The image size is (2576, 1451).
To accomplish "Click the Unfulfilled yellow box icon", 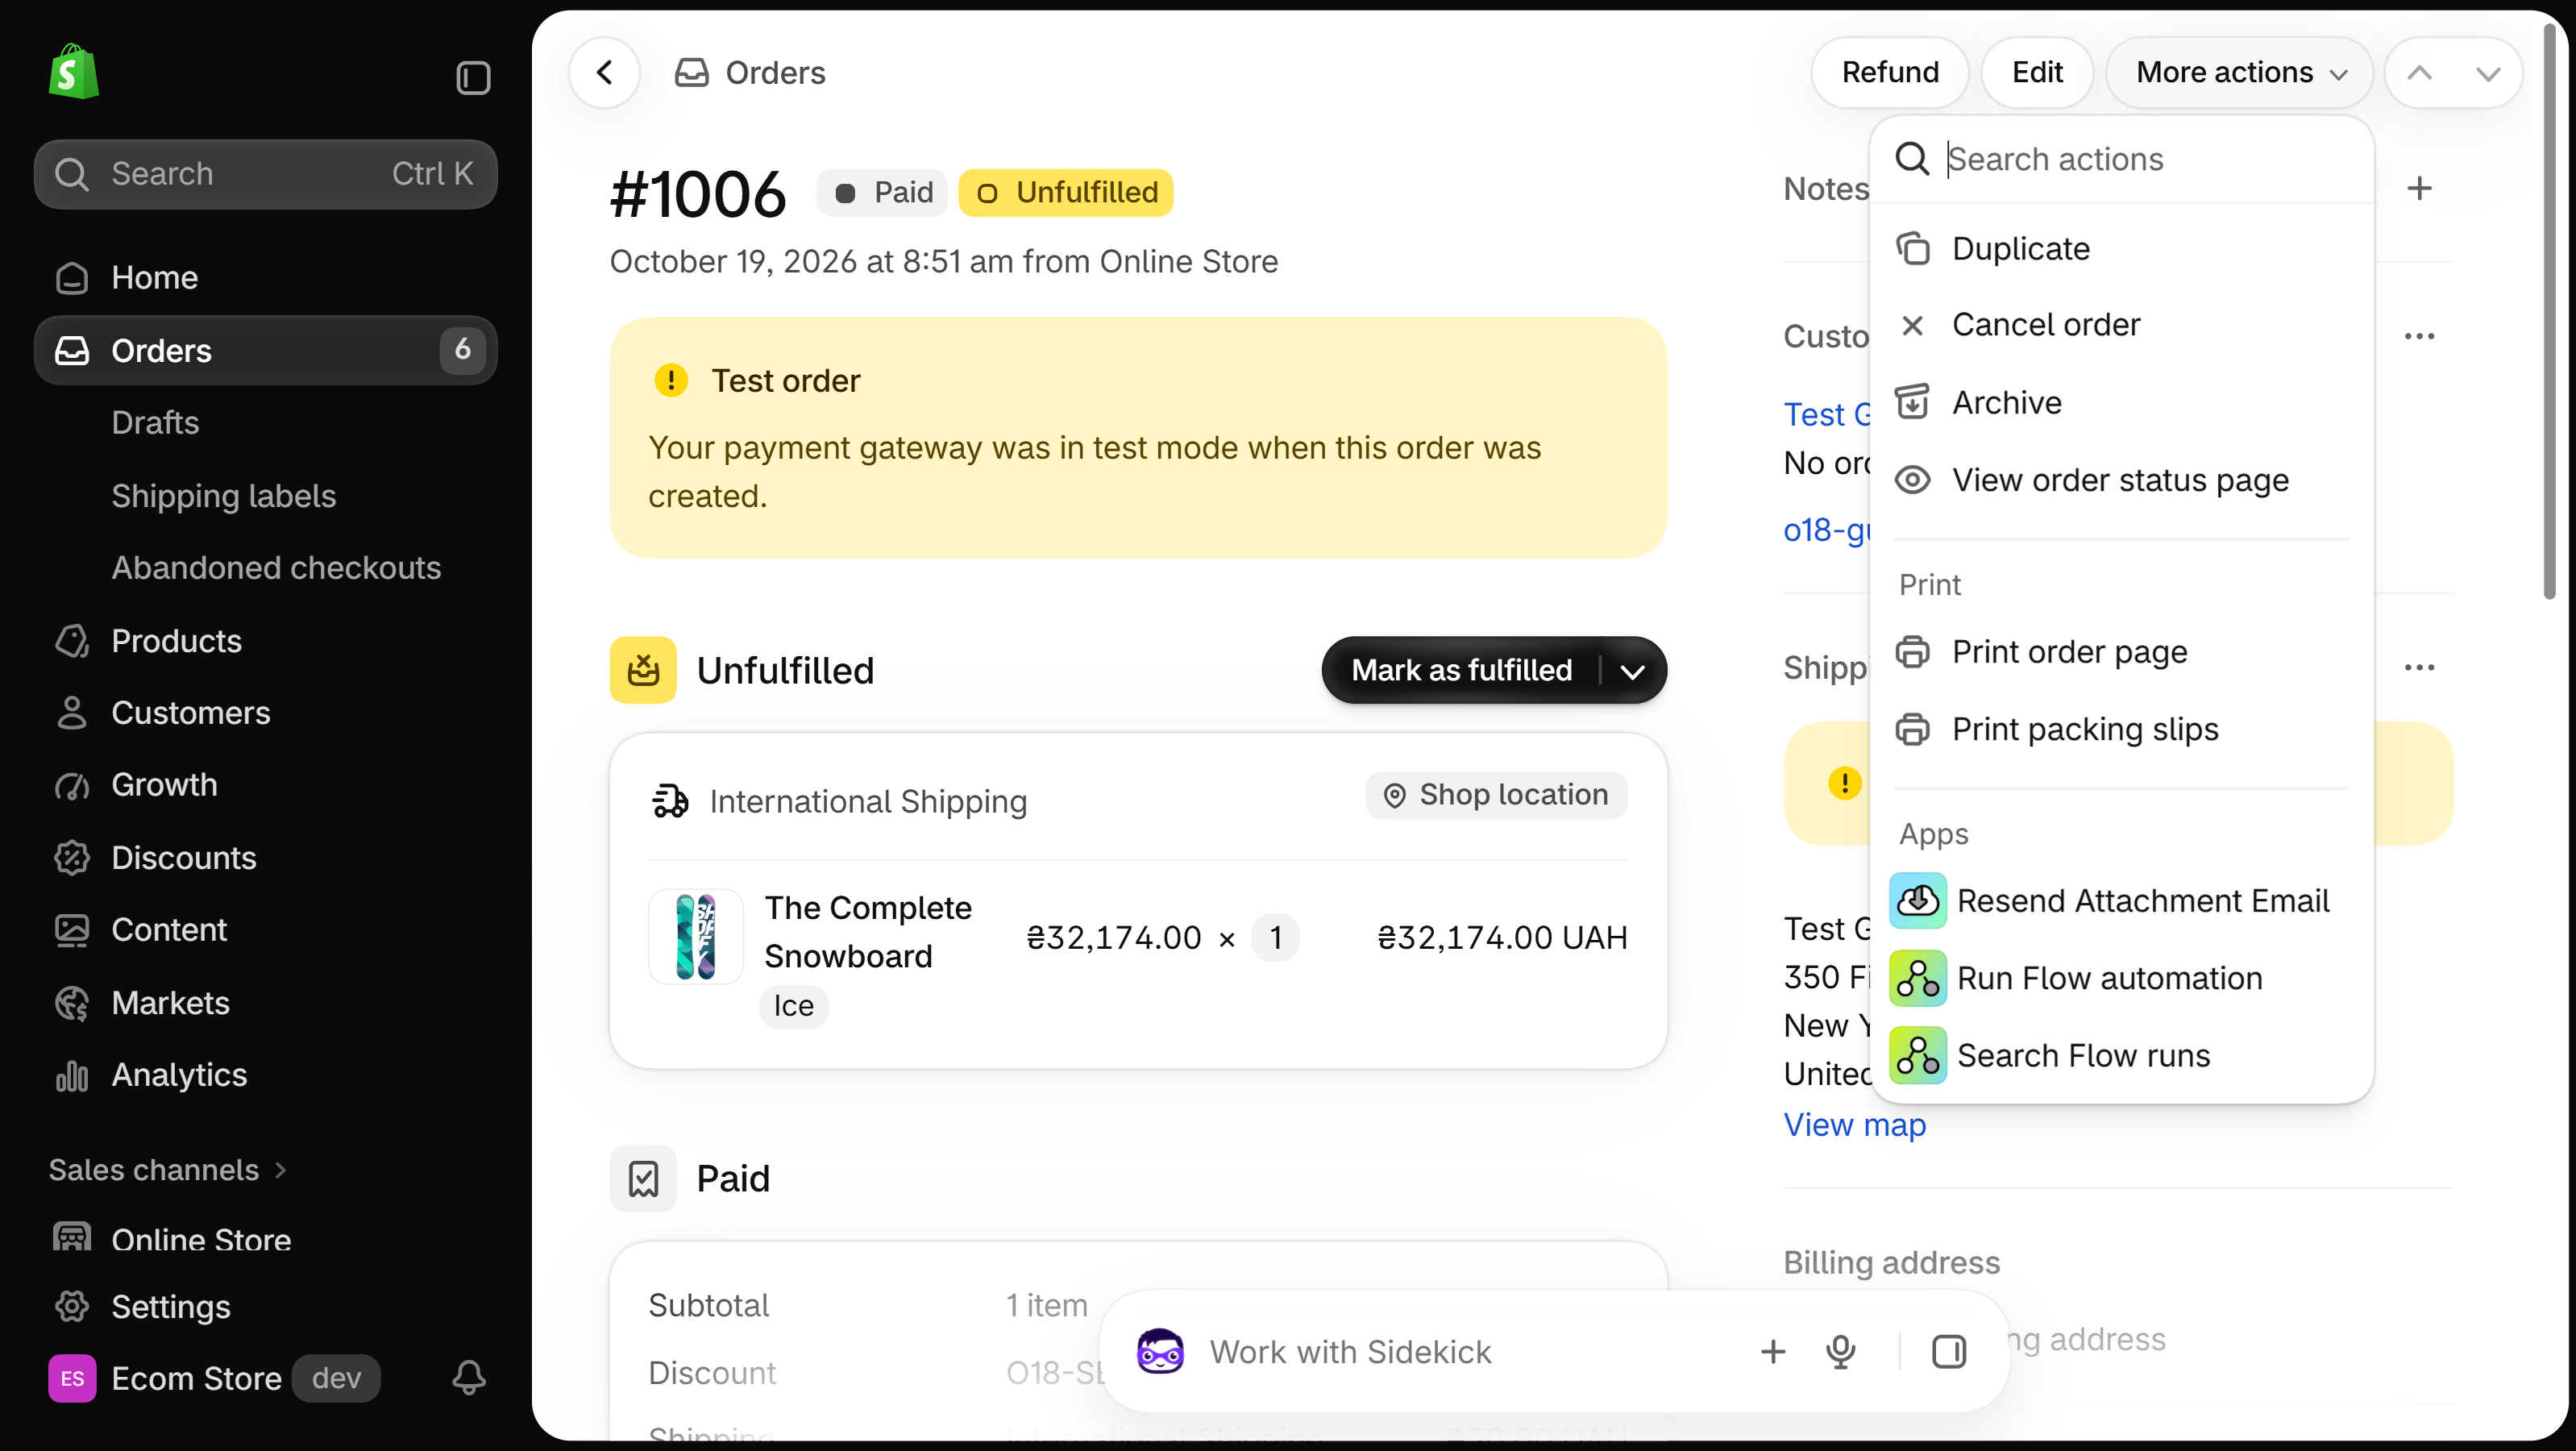I will [643, 670].
